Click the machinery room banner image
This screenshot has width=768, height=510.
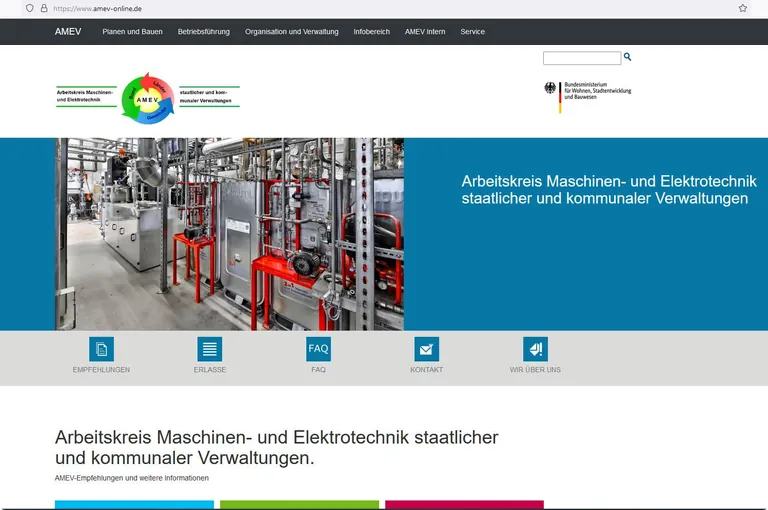pyautogui.click(x=230, y=234)
